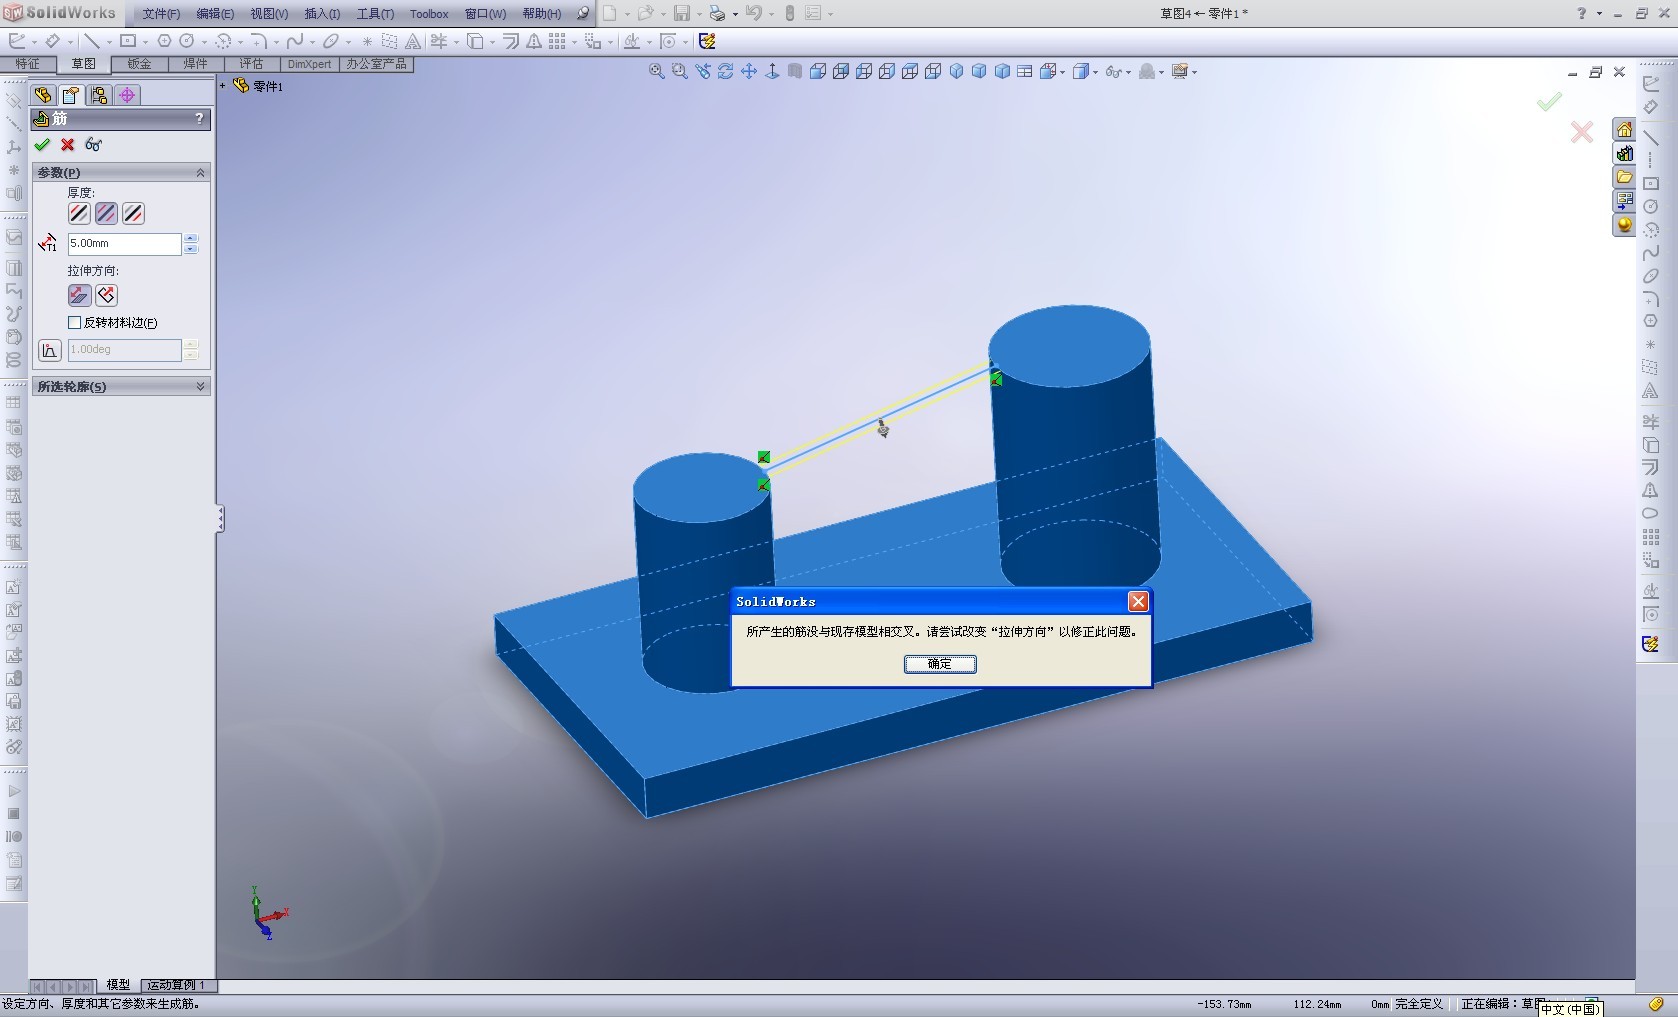
Task: Switch to the DimXpert command tab
Action: 309,64
